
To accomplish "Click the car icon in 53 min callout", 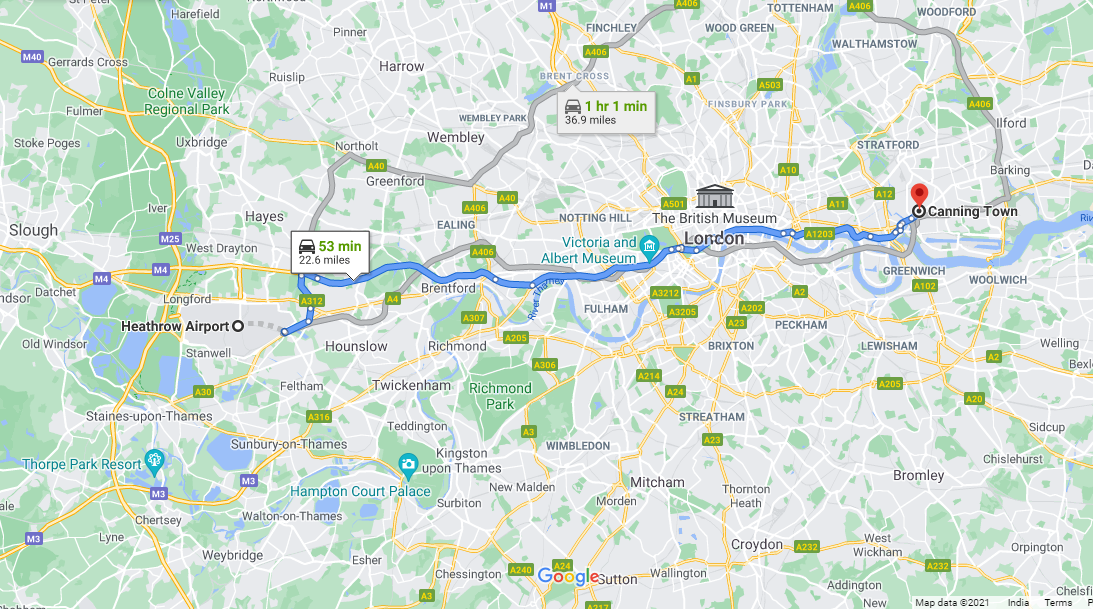I will coord(307,246).
